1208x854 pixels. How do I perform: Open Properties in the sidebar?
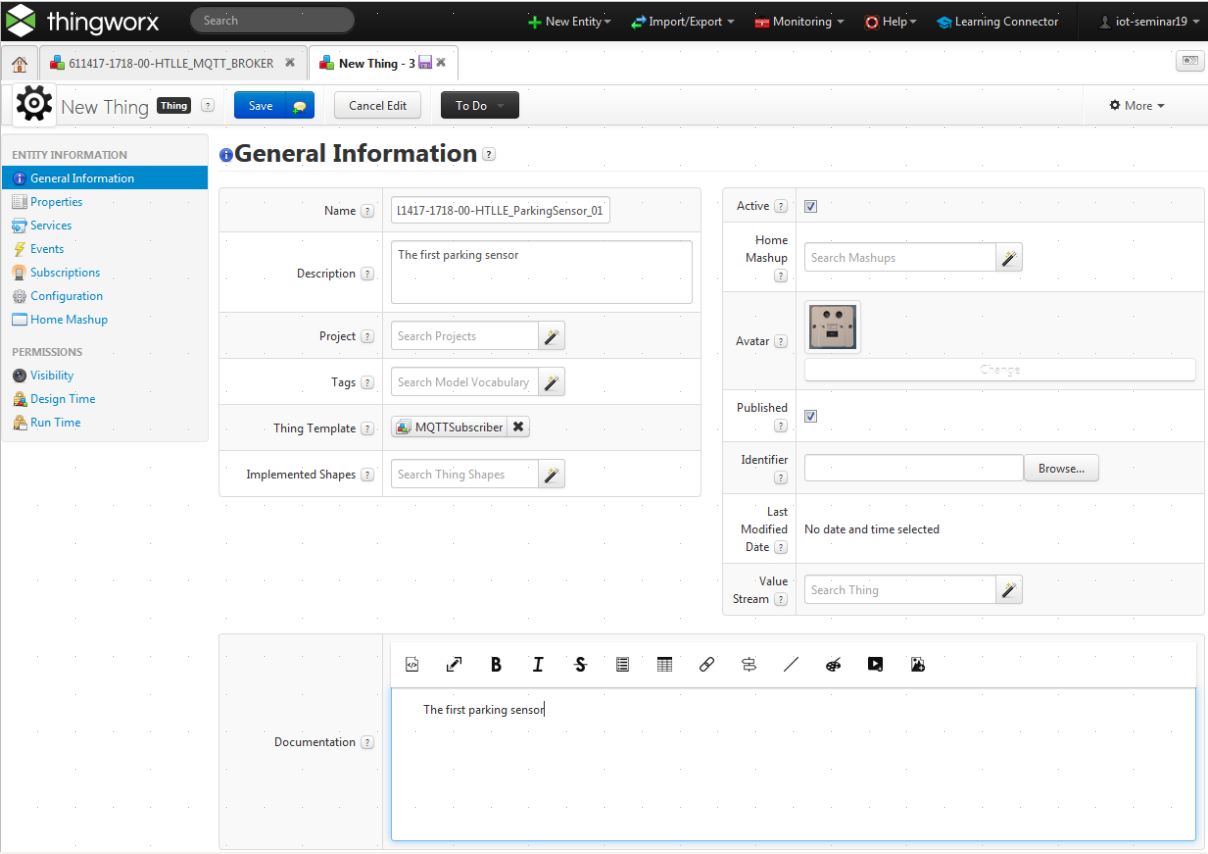56,201
